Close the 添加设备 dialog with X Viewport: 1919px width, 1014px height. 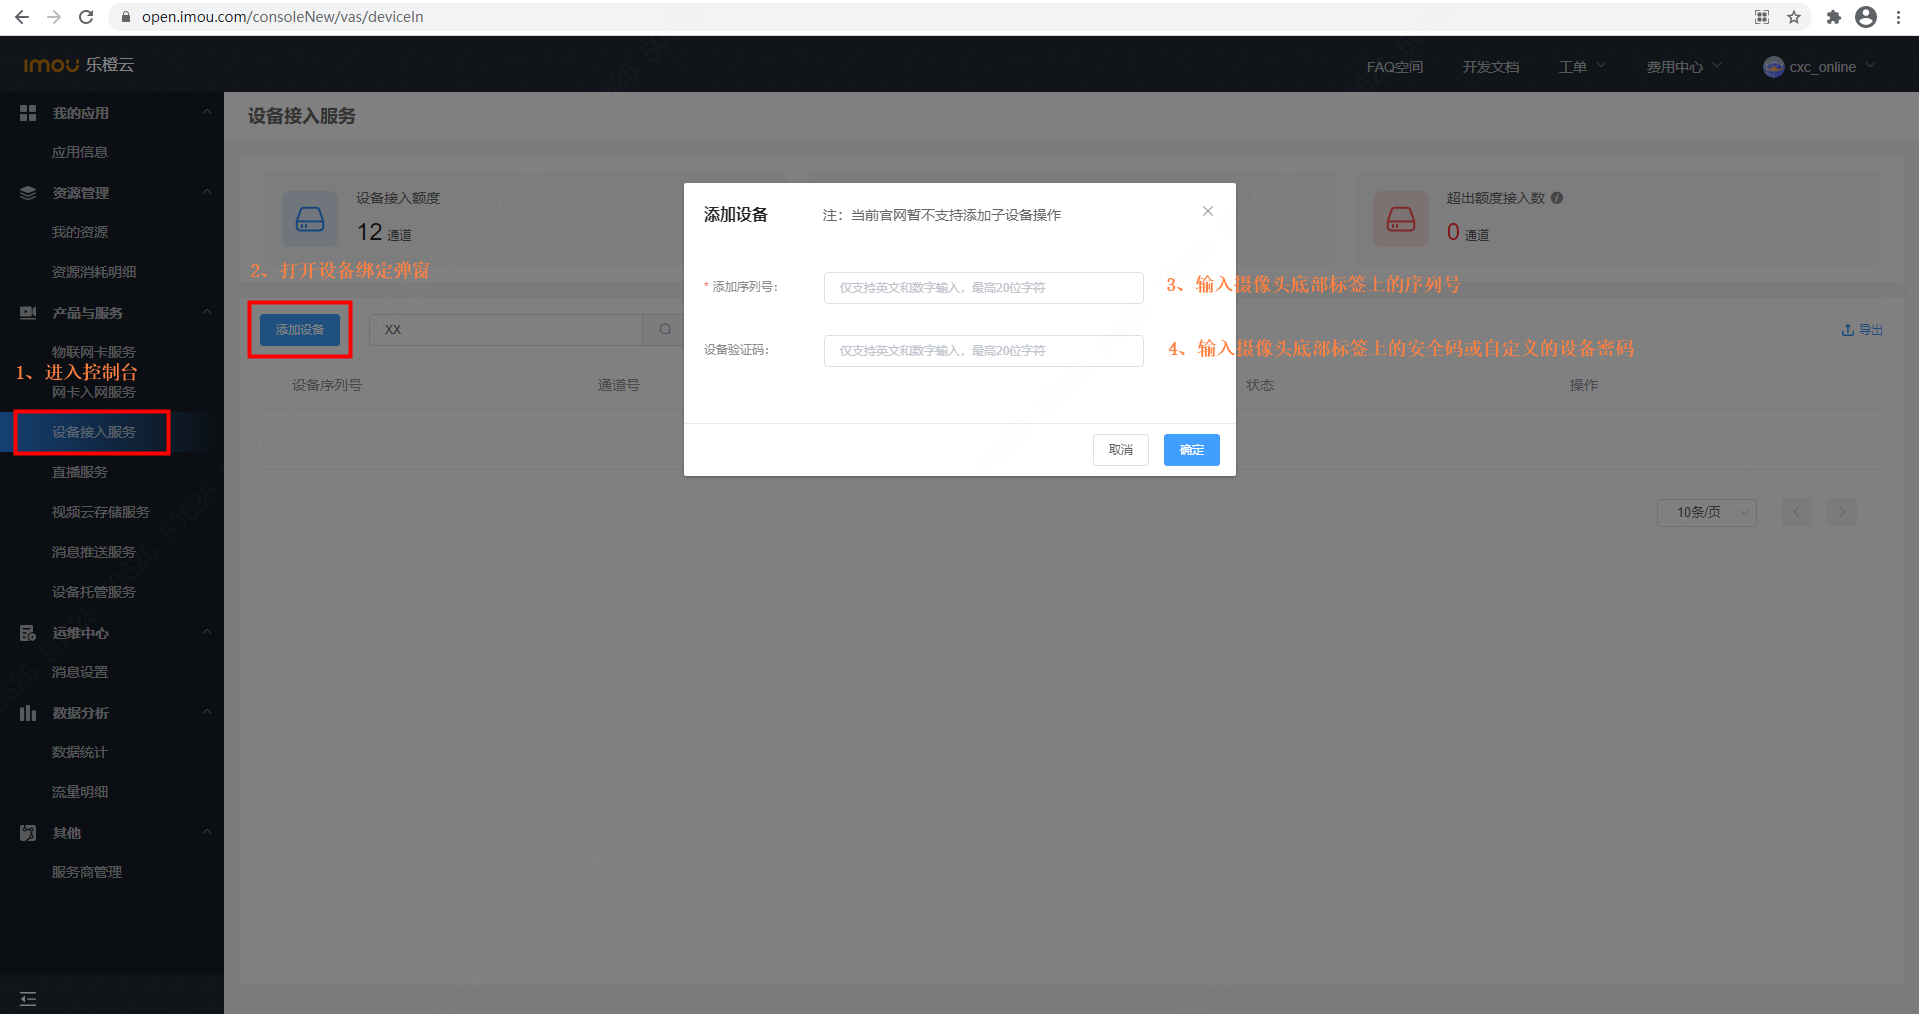click(1207, 211)
